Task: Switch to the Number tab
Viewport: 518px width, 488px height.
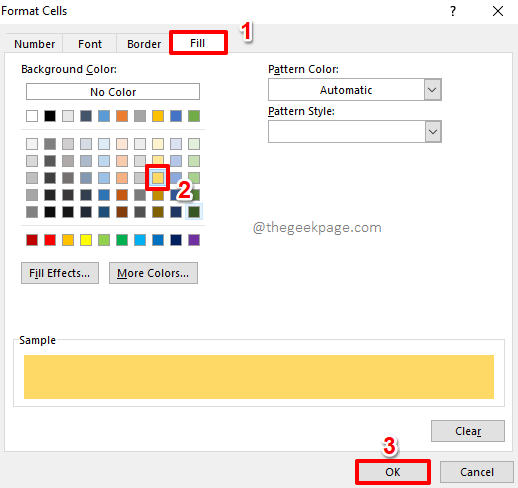Action: click(34, 44)
